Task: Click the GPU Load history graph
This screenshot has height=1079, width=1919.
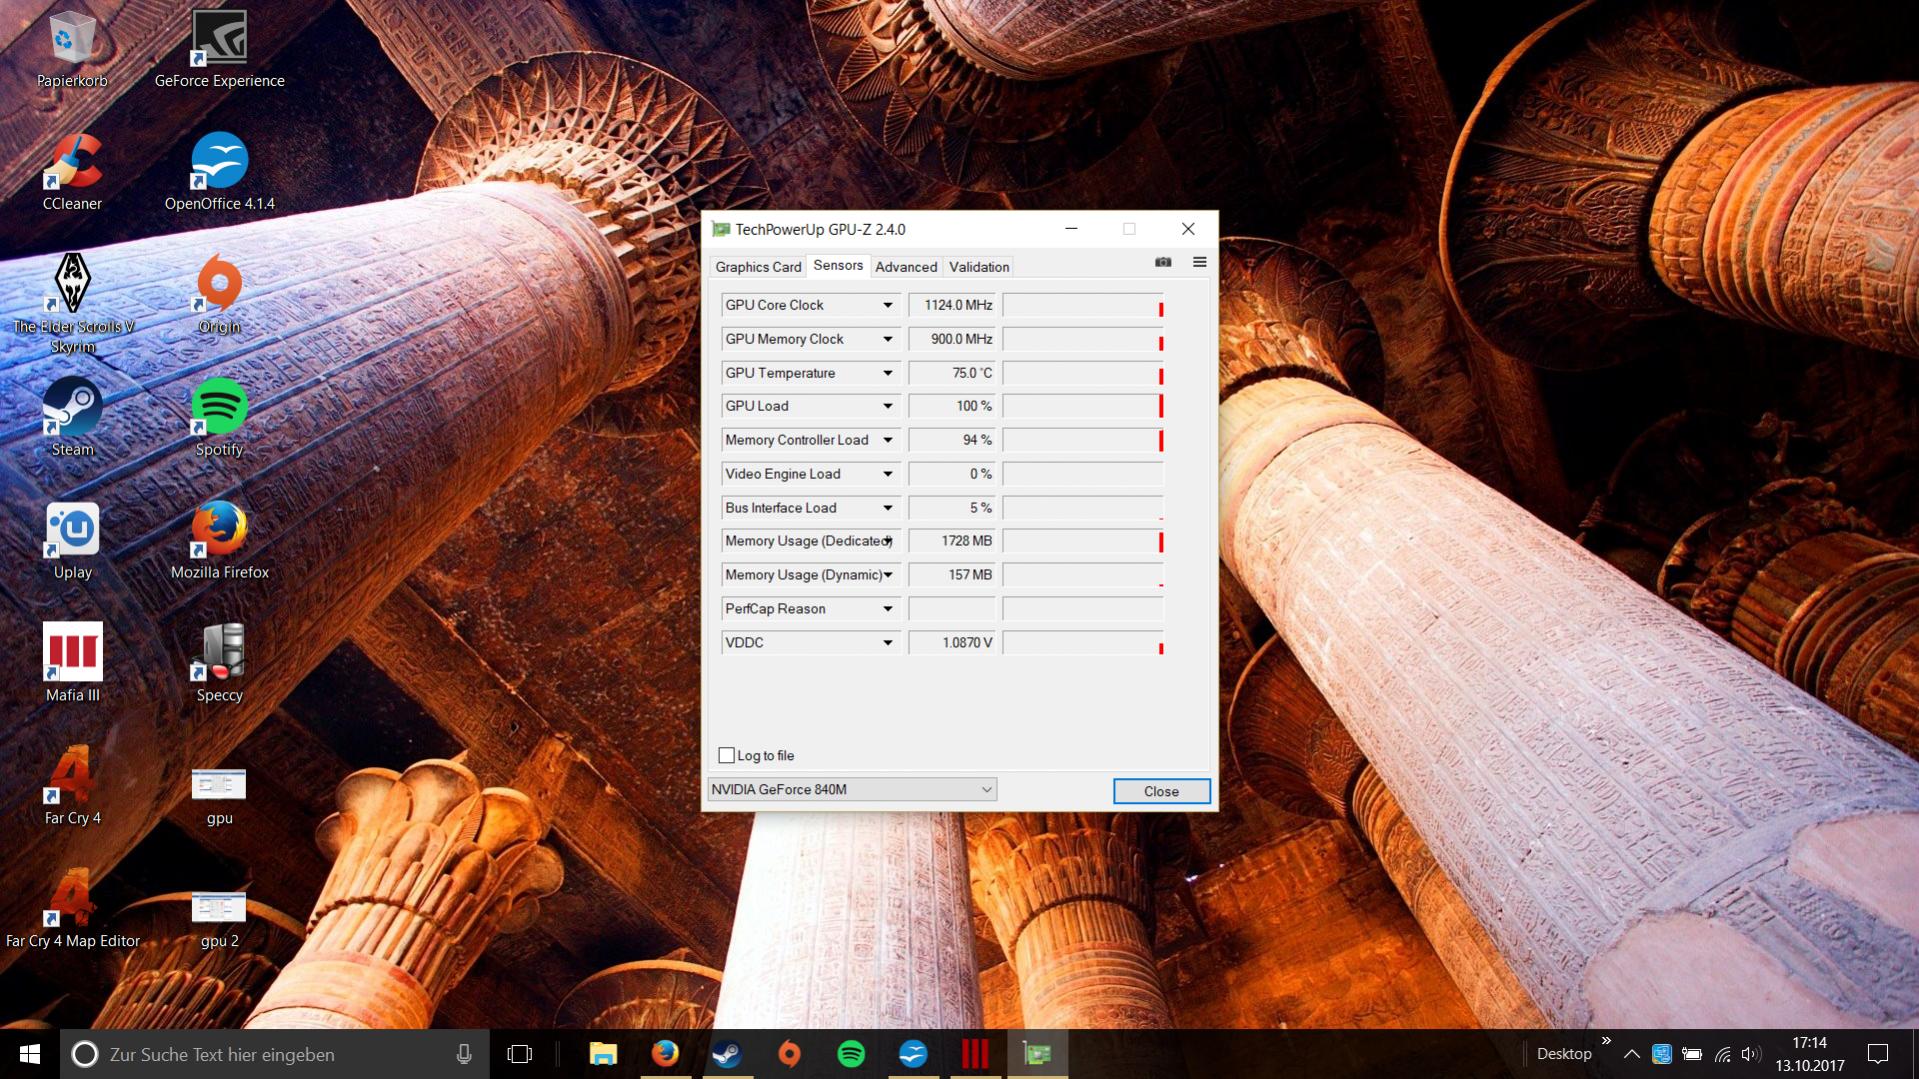Action: pyautogui.click(x=1083, y=406)
